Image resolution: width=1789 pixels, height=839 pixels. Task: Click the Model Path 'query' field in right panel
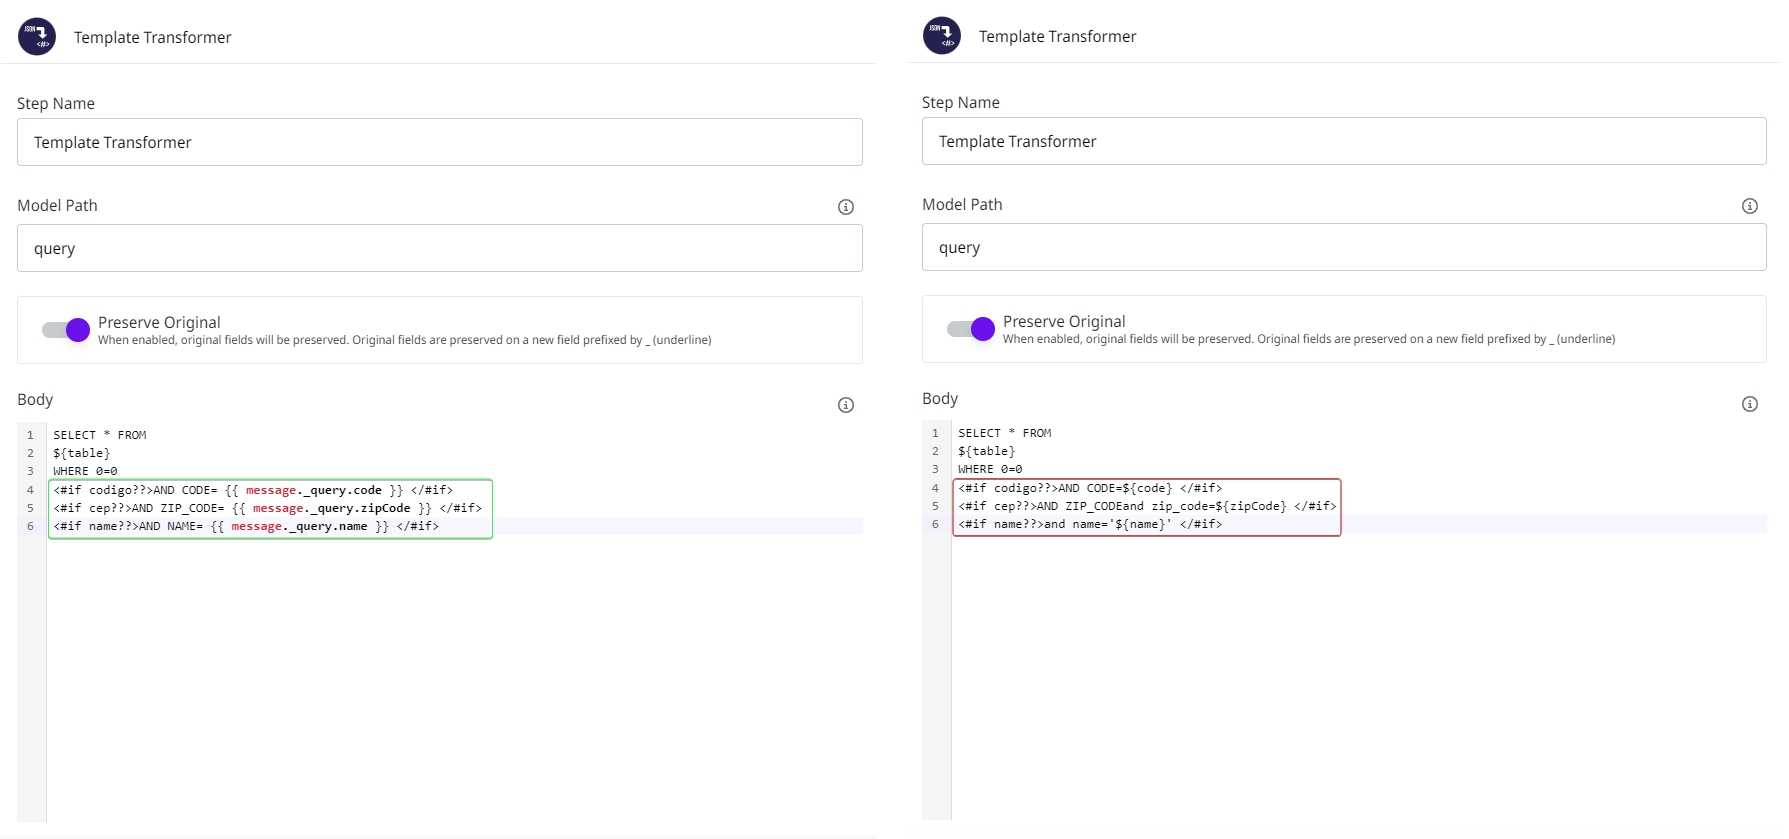click(1343, 247)
